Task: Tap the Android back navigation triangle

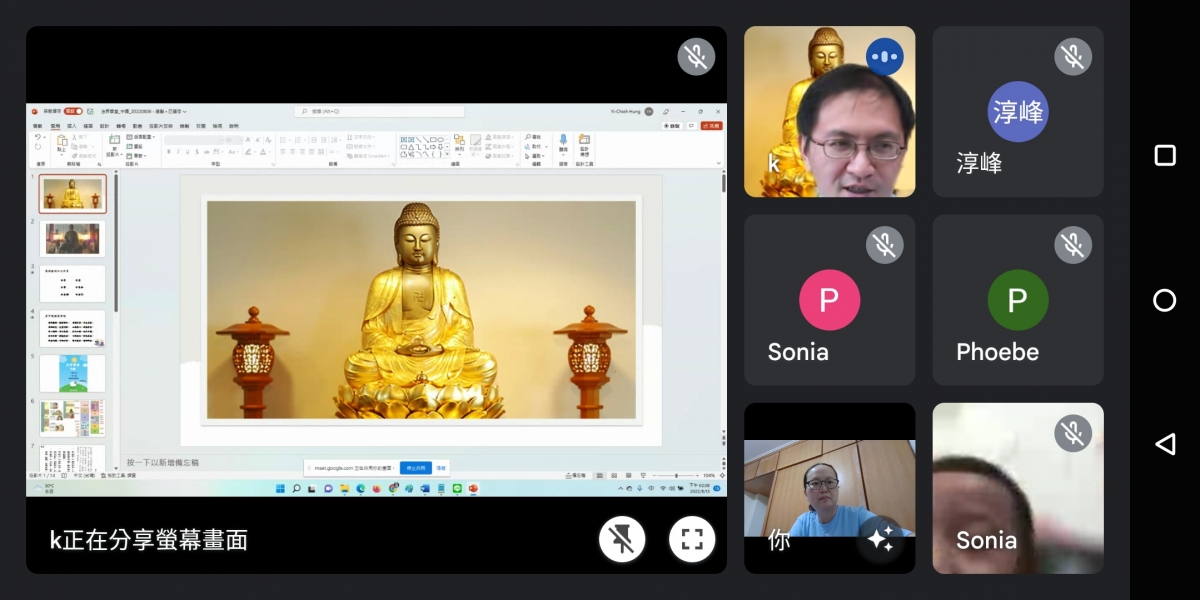Action: [1164, 444]
